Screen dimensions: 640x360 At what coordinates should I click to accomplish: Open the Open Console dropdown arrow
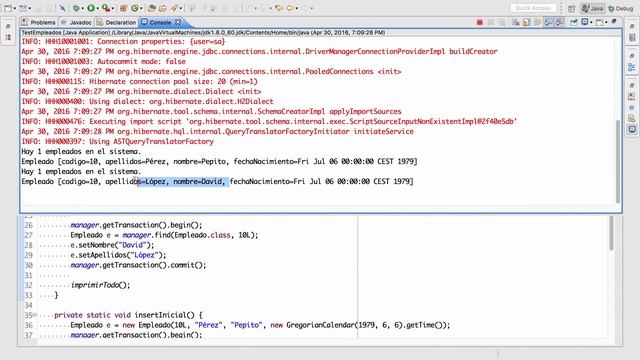(606, 22)
